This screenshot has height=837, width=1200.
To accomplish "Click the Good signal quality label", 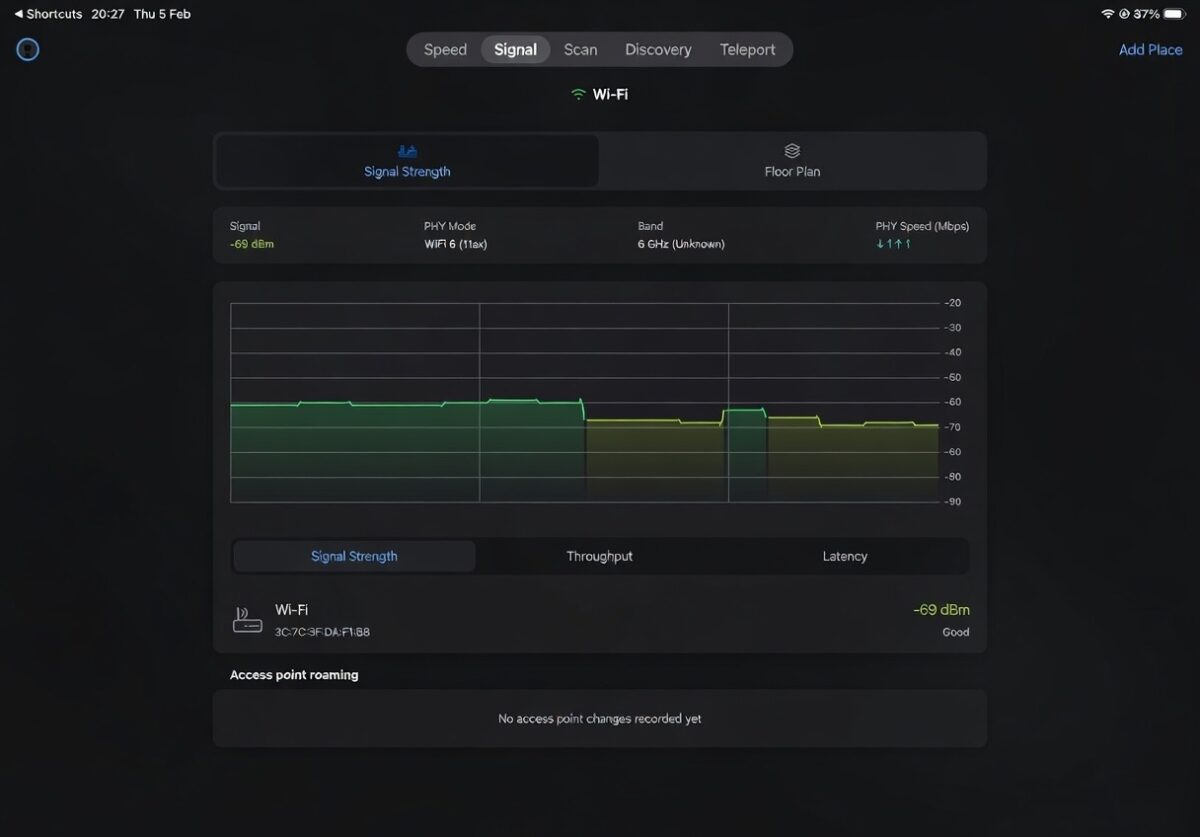I will (x=955, y=632).
